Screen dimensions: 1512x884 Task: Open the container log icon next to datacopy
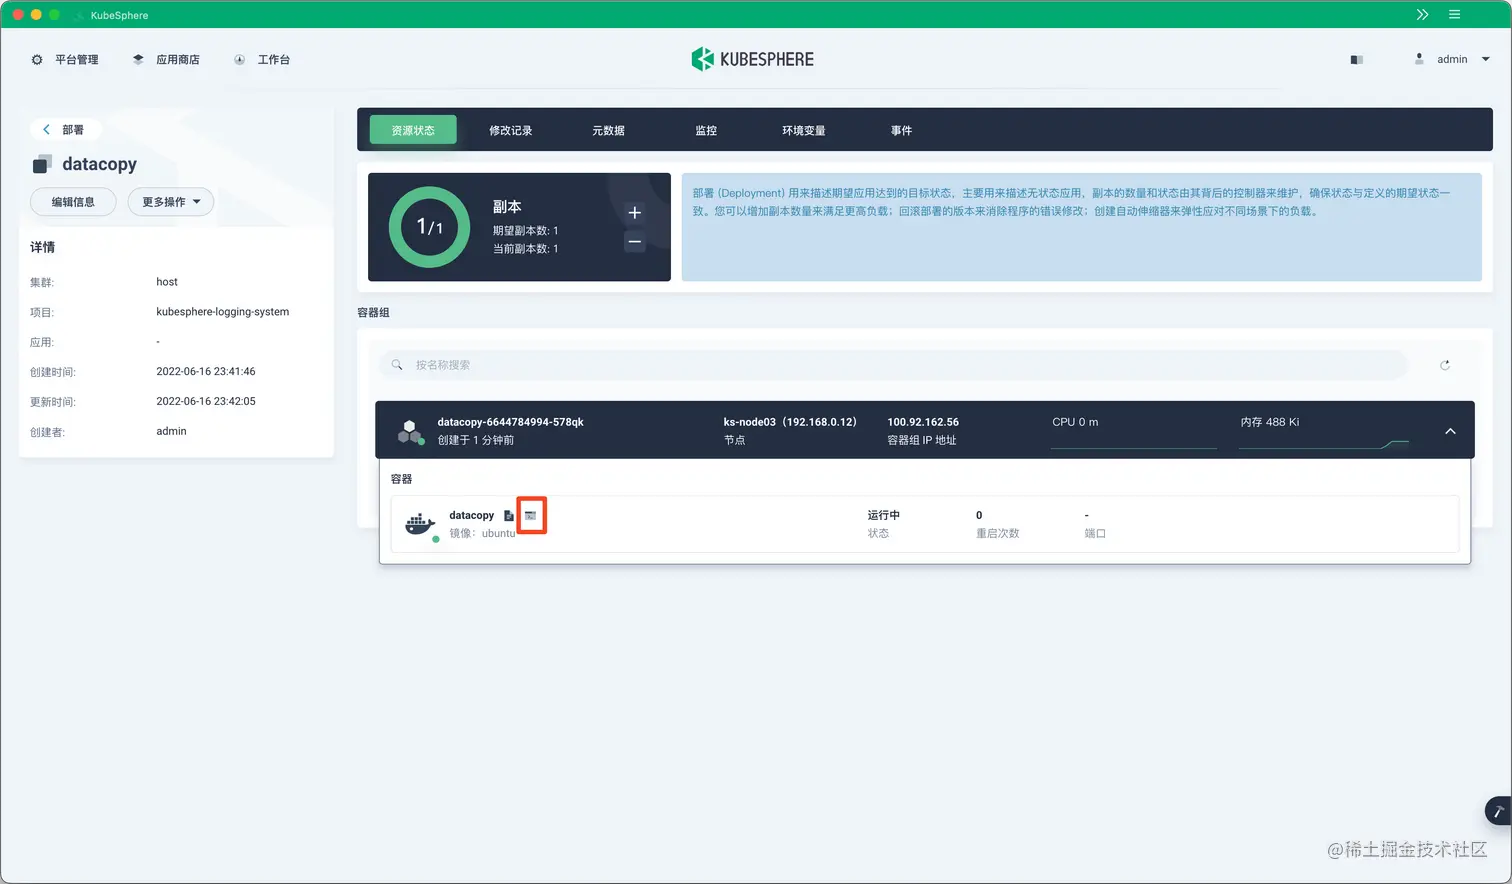(x=509, y=516)
